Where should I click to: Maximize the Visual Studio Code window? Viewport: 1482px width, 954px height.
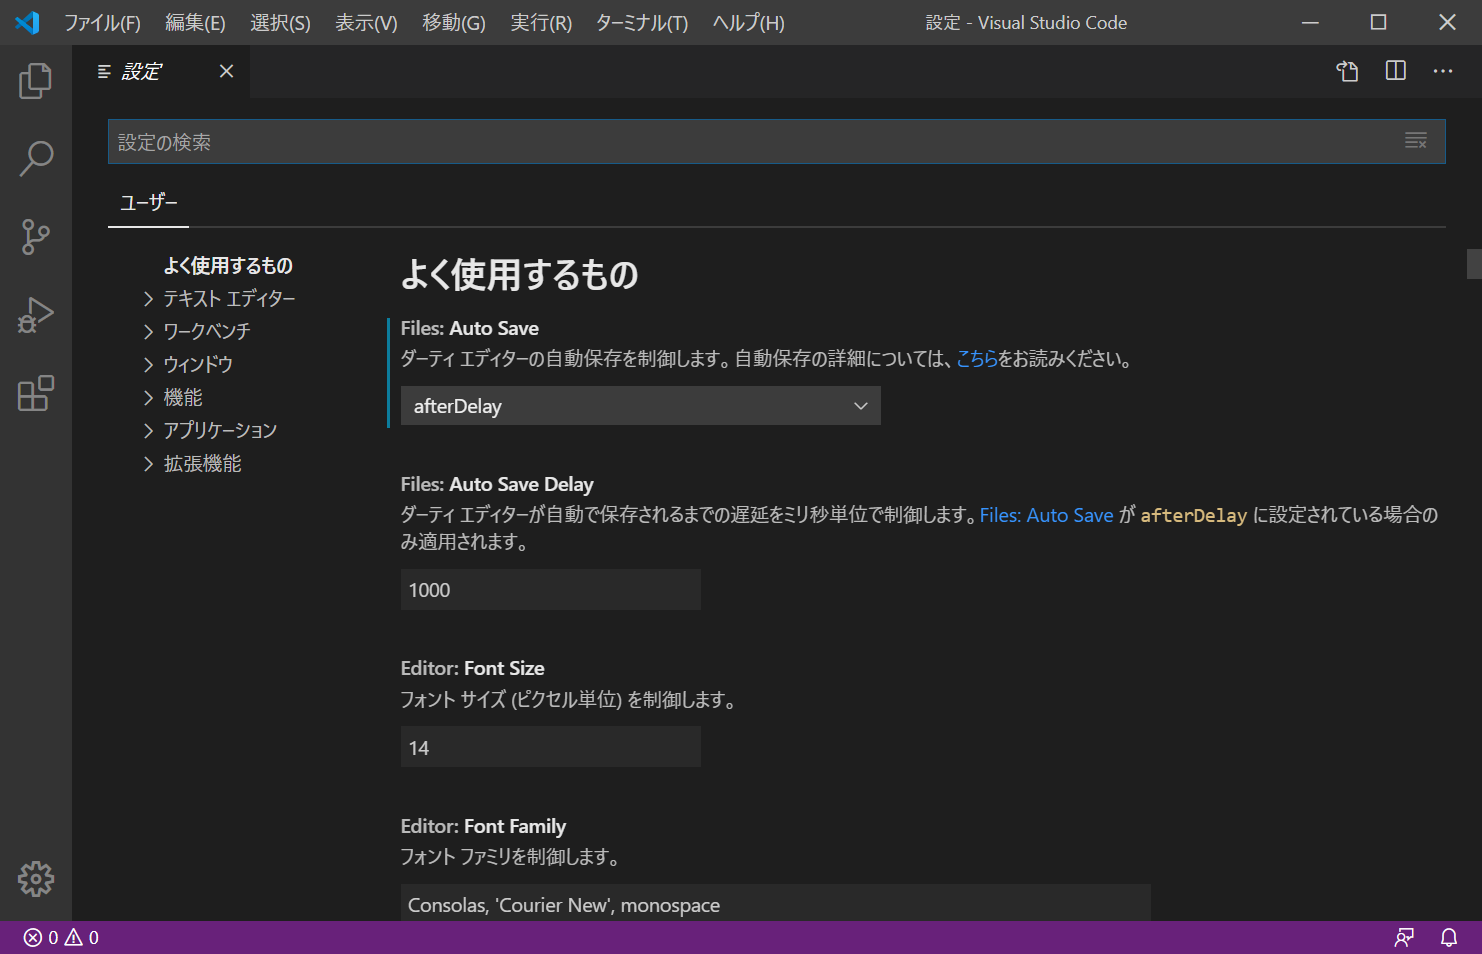(1378, 22)
